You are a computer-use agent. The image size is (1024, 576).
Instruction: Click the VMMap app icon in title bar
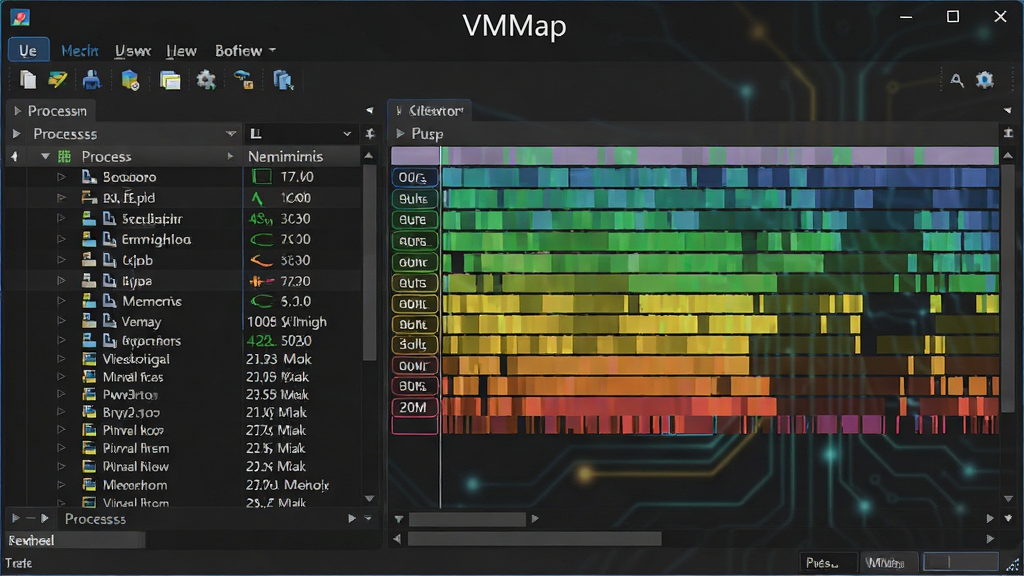coord(20,17)
